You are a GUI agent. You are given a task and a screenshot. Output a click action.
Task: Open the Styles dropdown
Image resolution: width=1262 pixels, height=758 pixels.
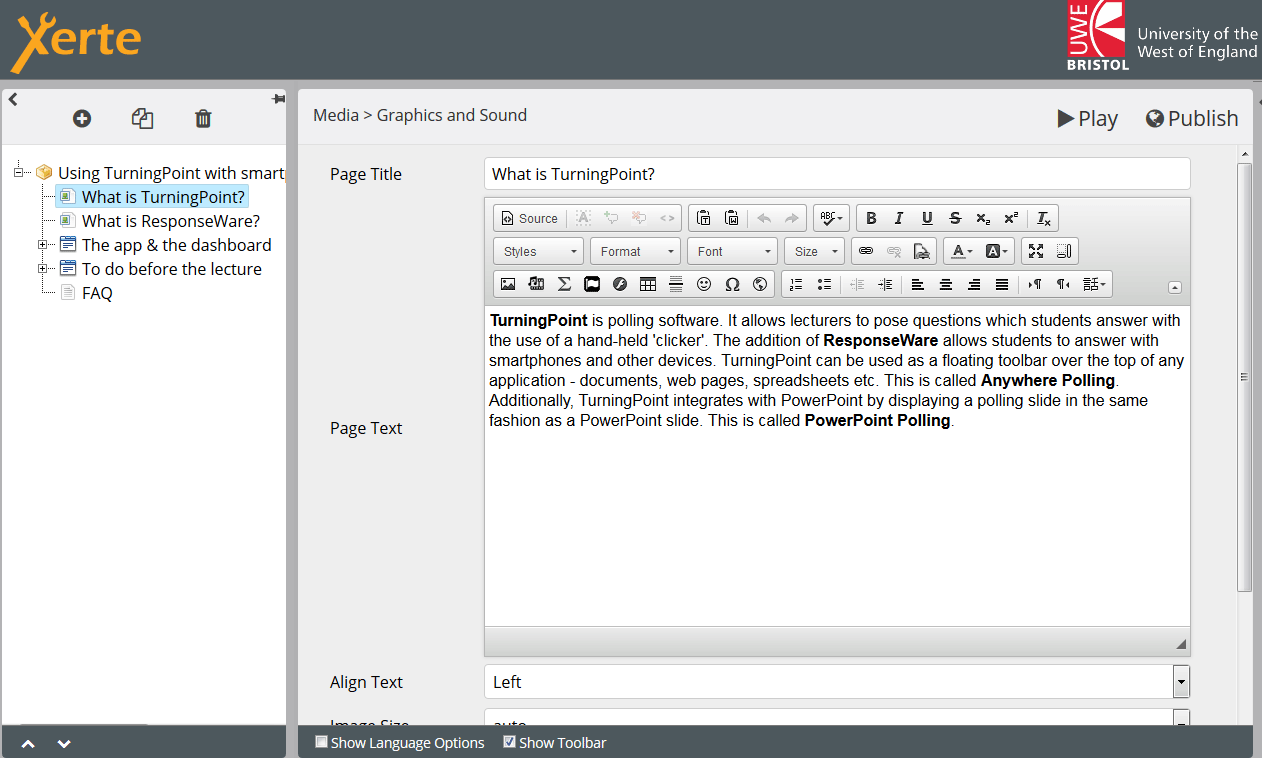click(x=539, y=251)
